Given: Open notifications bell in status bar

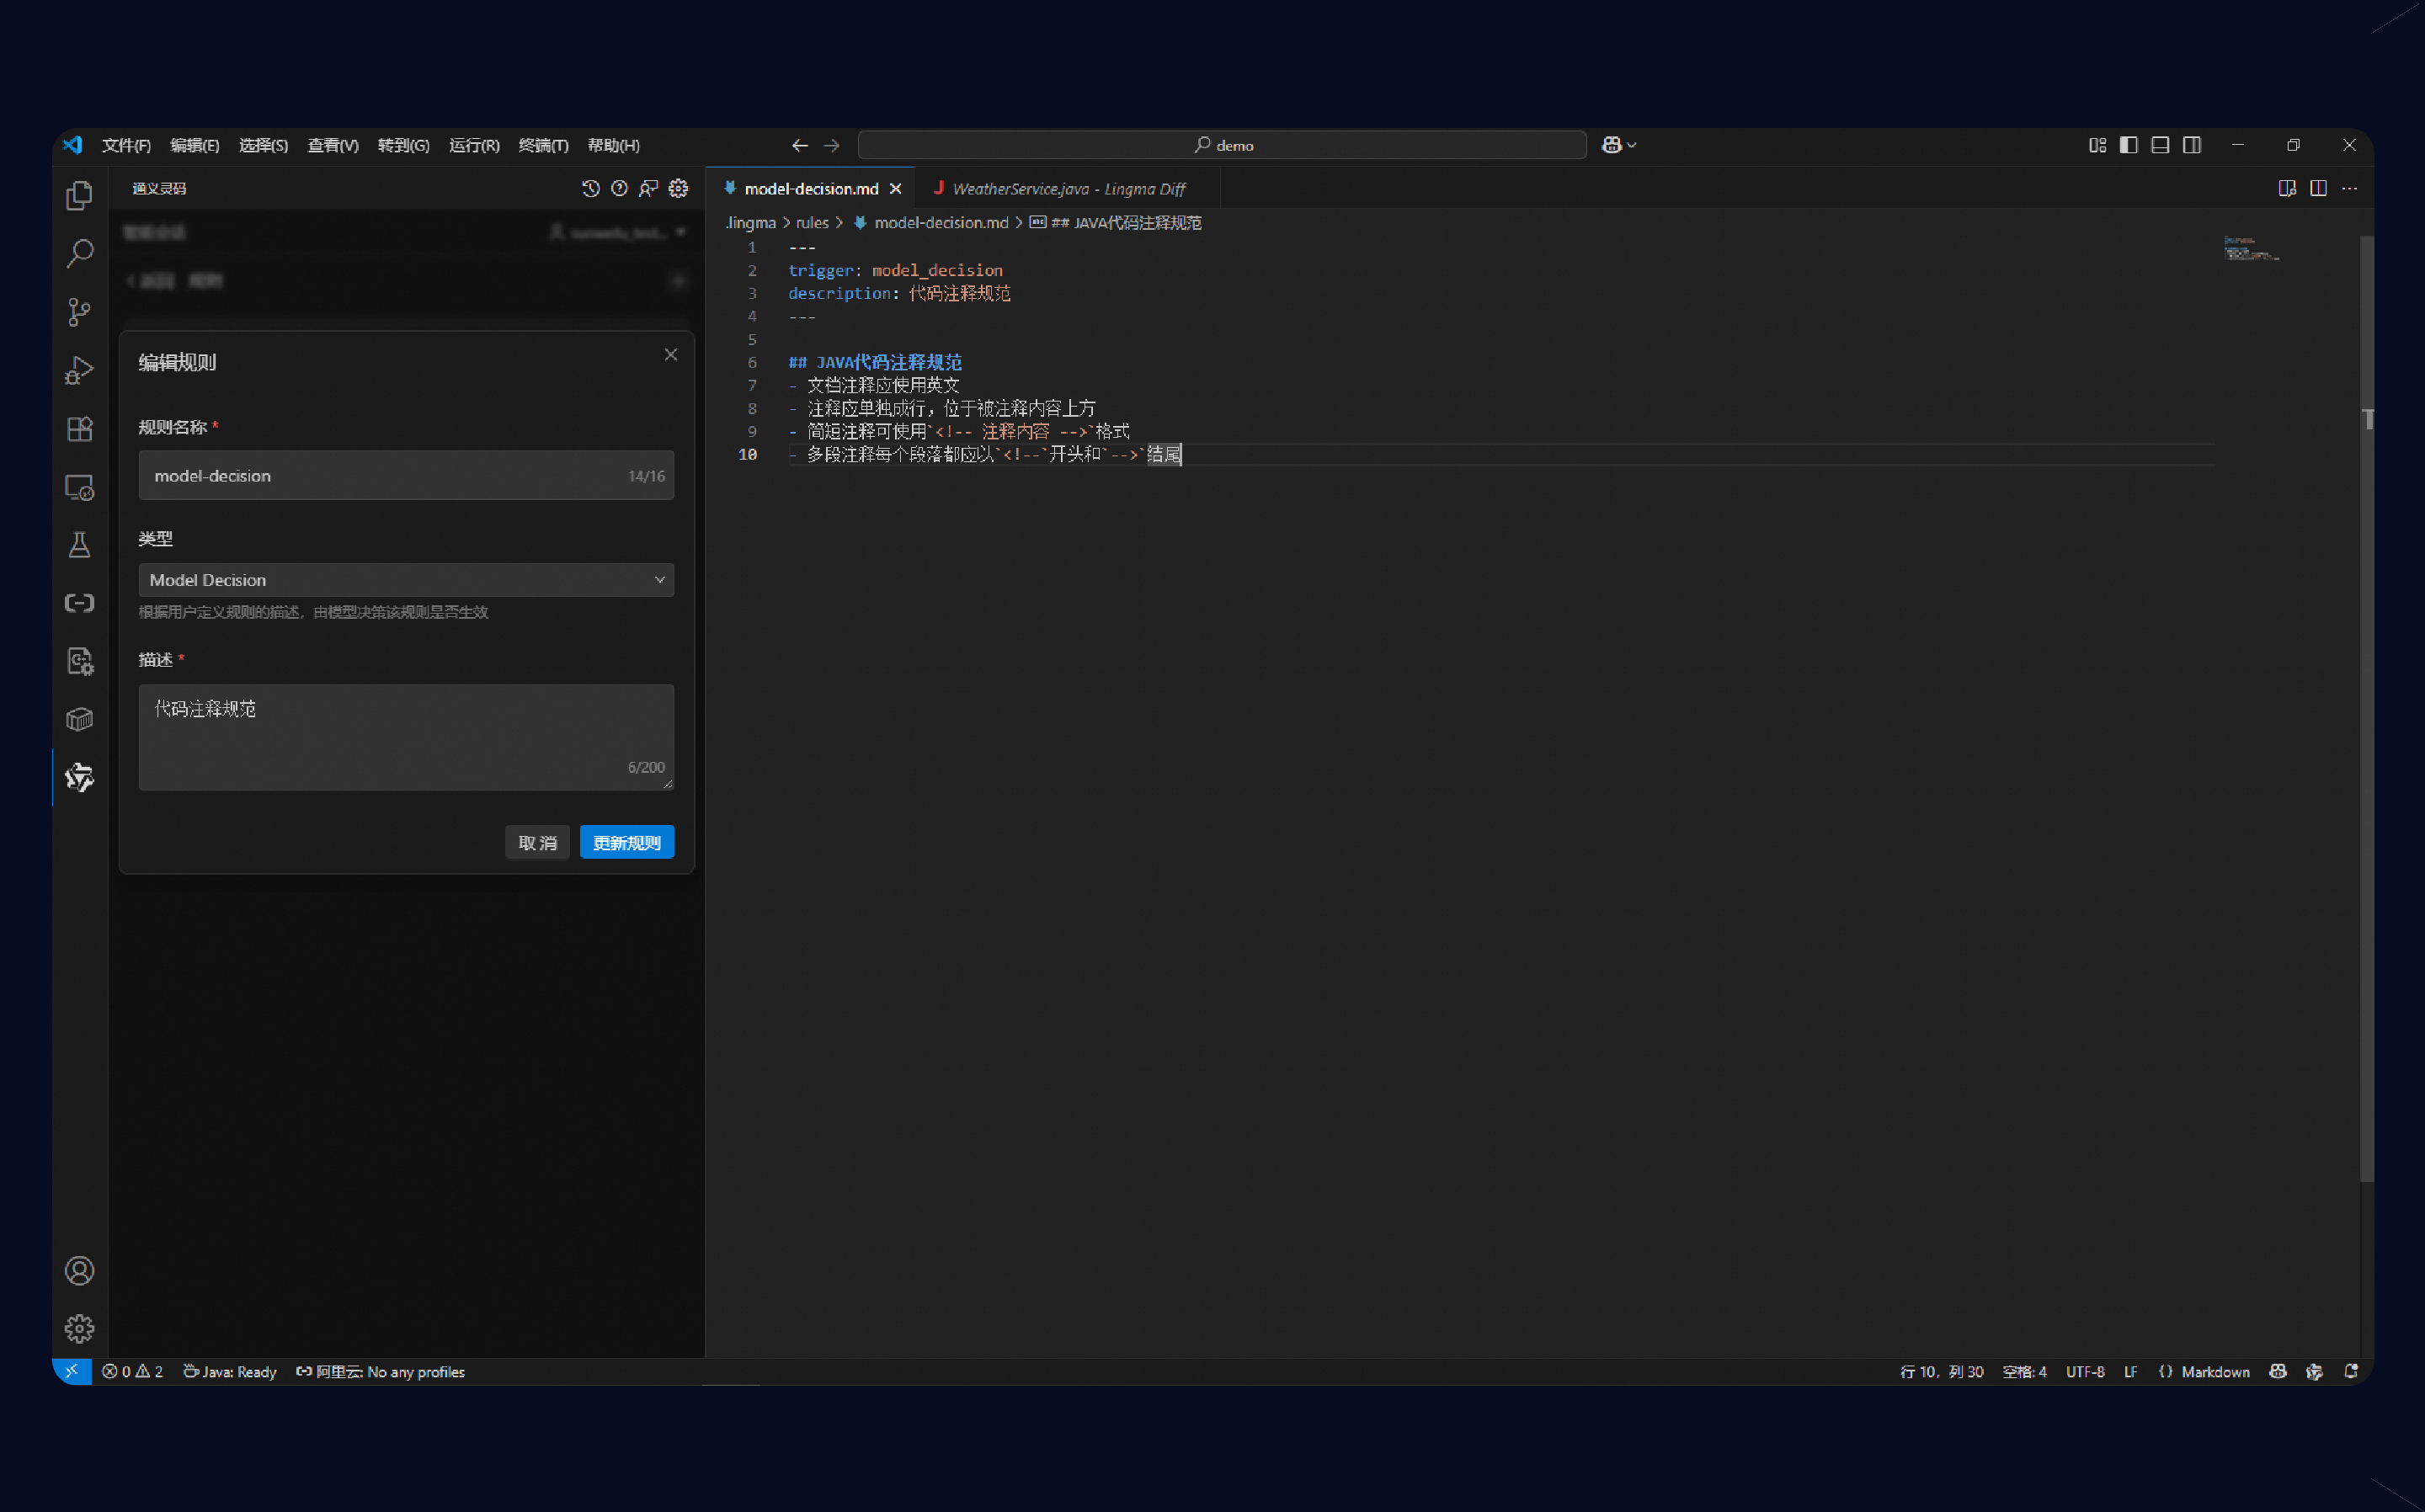Looking at the screenshot, I should click(2351, 1372).
